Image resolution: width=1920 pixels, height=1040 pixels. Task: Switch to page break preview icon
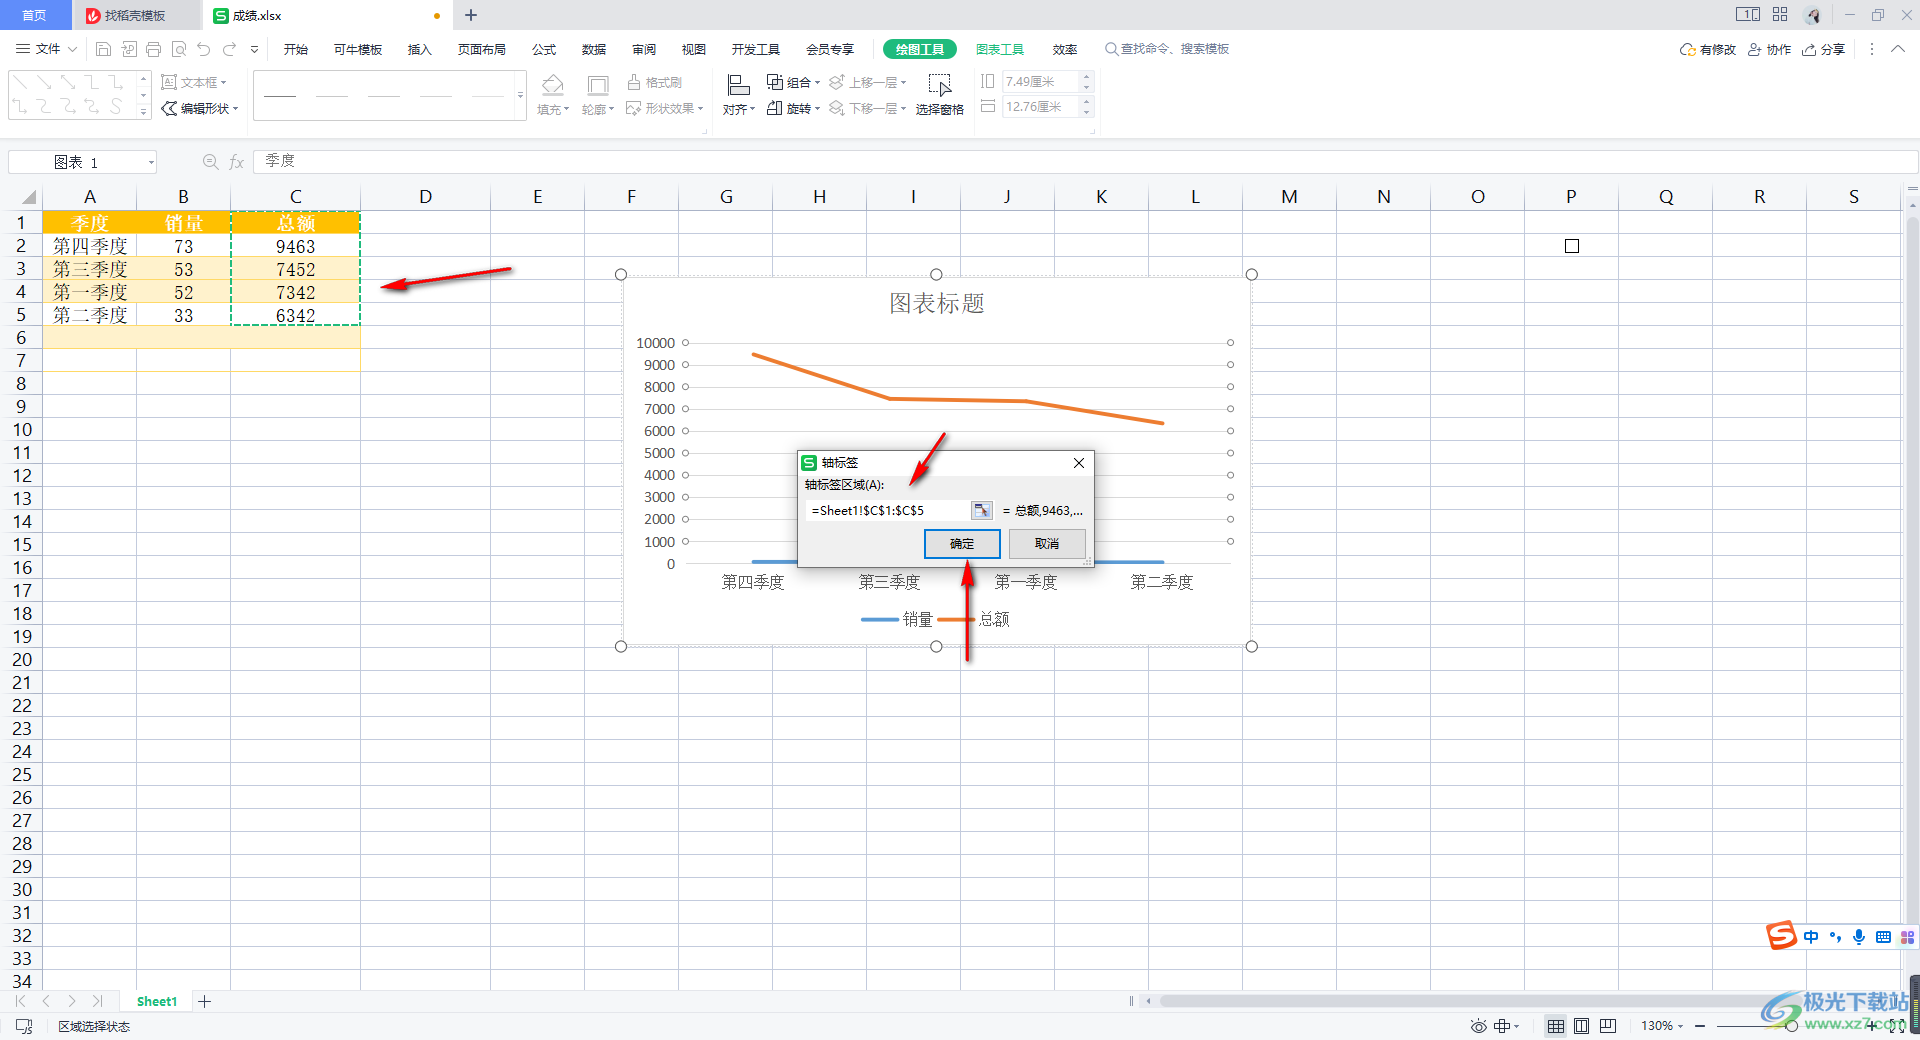pos(1608,1026)
